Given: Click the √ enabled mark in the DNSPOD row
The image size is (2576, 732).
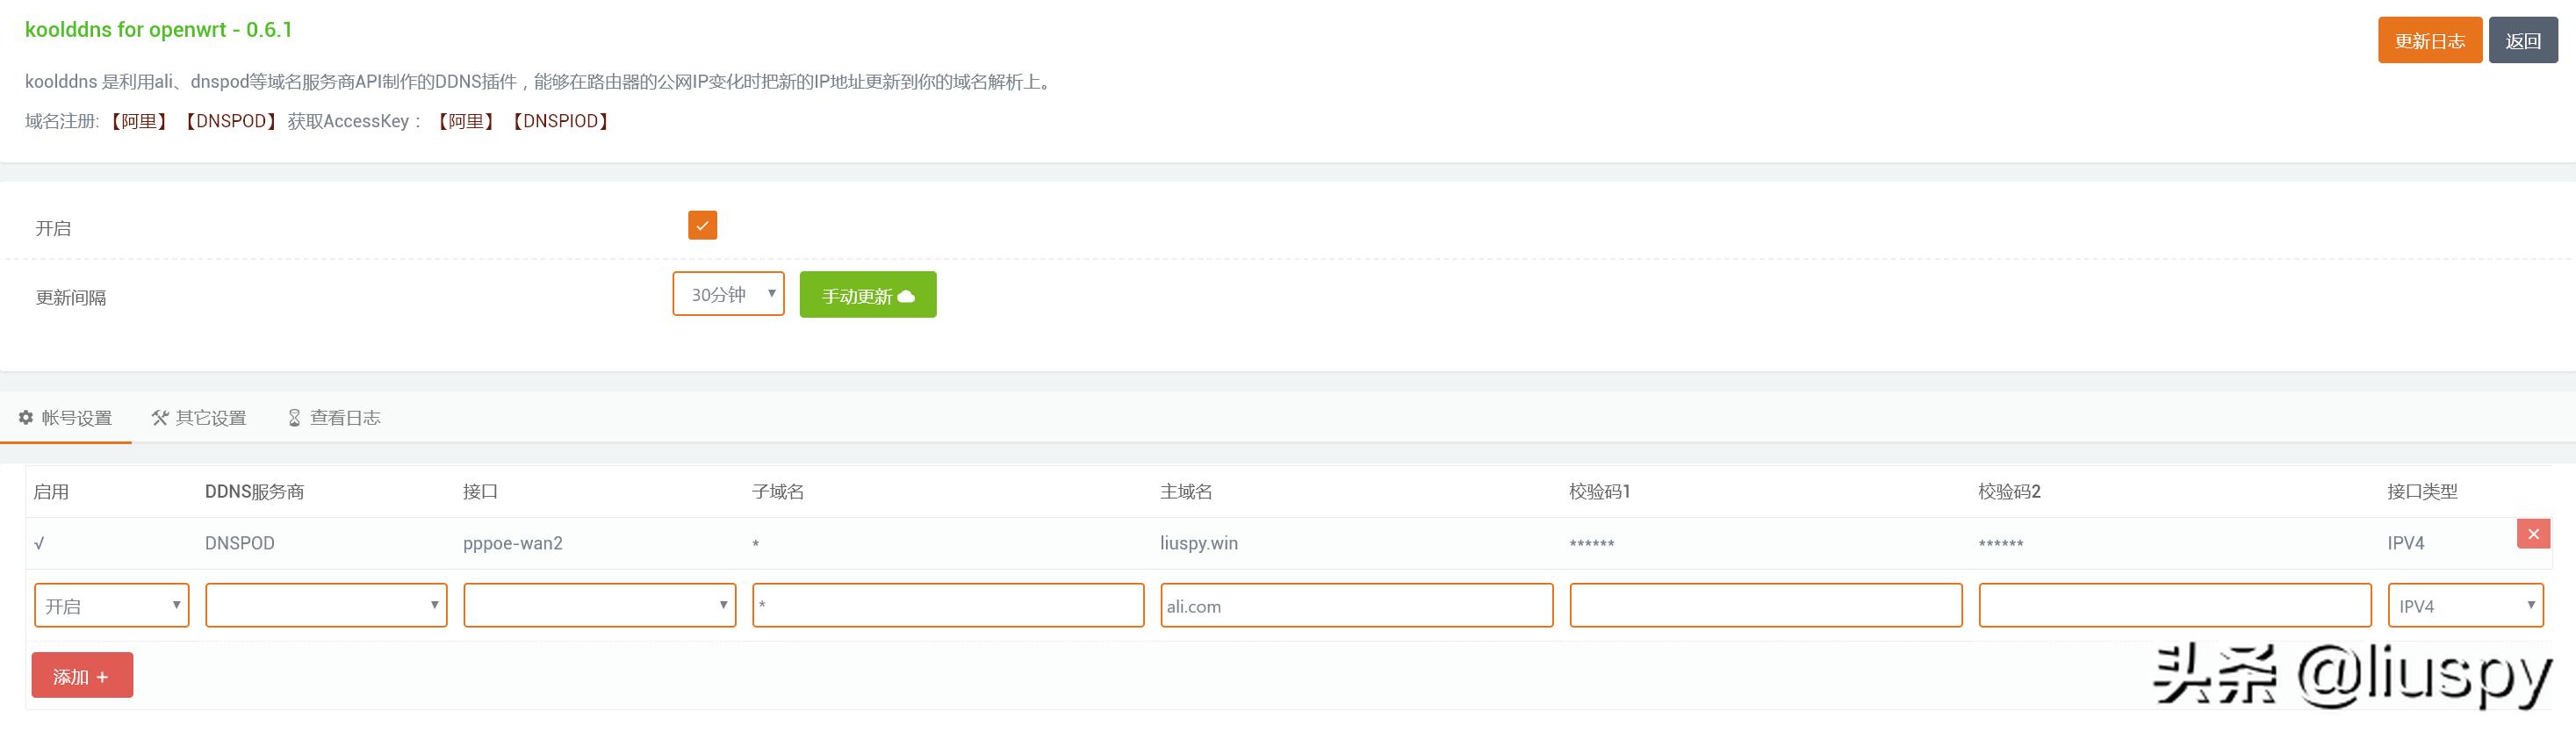Looking at the screenshot, I should coord(39,544).
